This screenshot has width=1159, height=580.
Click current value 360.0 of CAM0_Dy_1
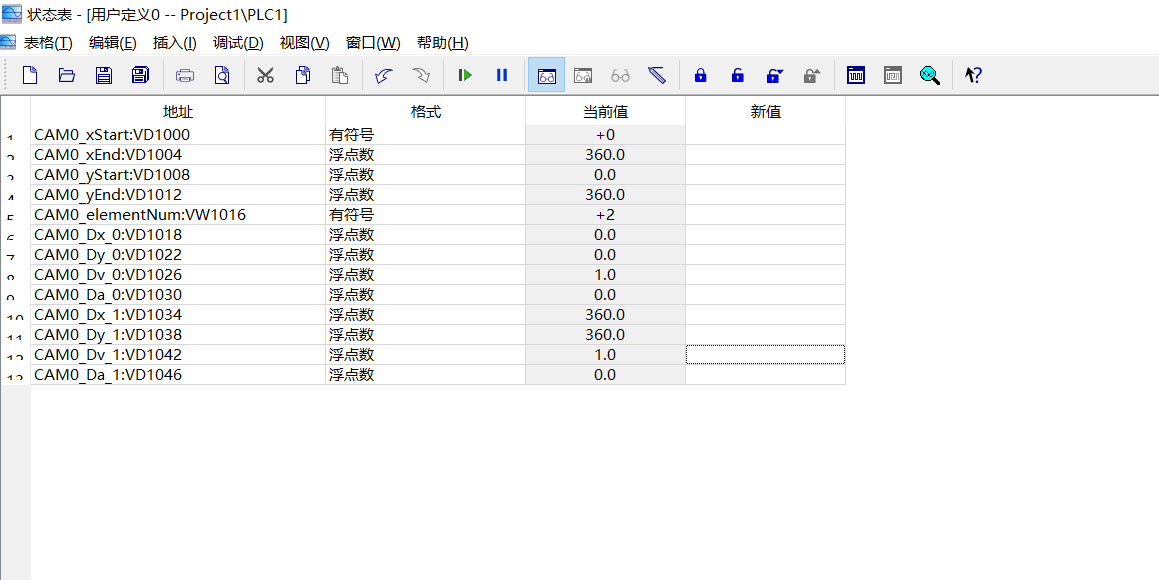tap(605, 334)
